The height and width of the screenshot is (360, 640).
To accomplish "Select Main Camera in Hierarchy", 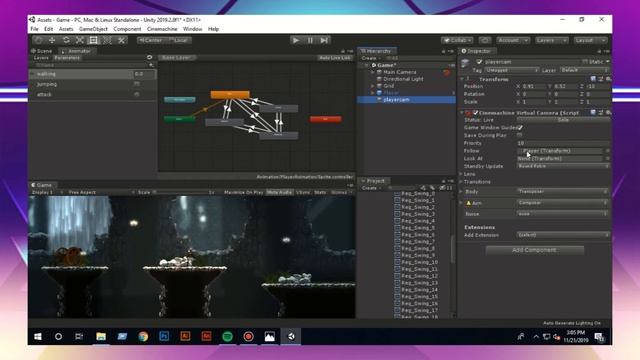I will coord(400,72).
